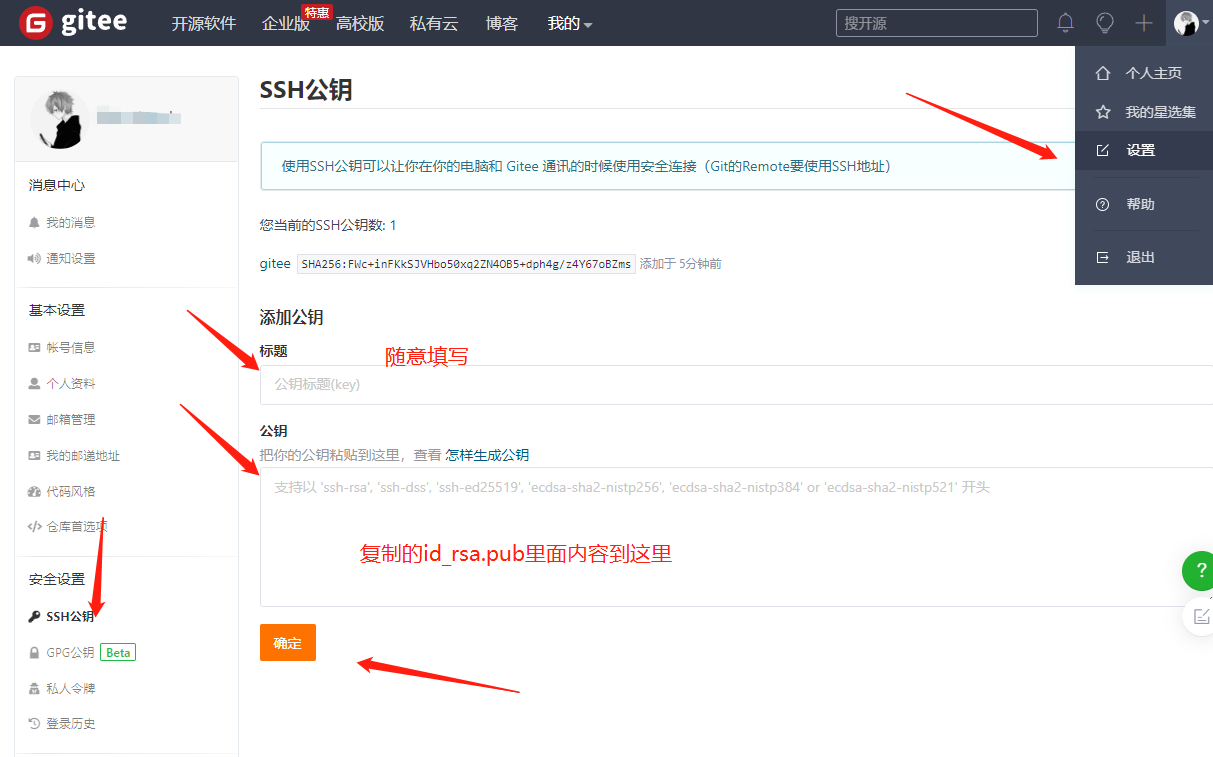Click the speaker icon beside 通知设置
Screen dimensions: 1213x757
(x=35, y=258)
